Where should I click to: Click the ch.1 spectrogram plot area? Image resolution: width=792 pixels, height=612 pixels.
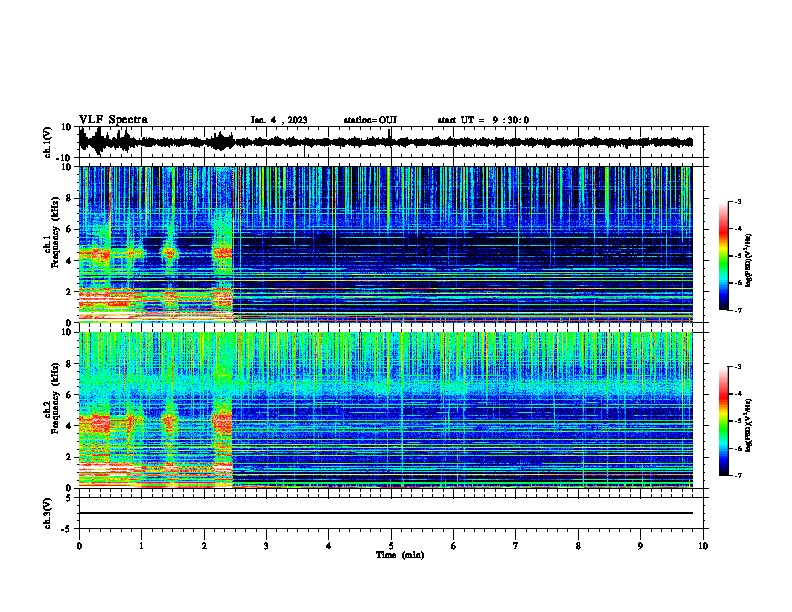pos(386,244)
